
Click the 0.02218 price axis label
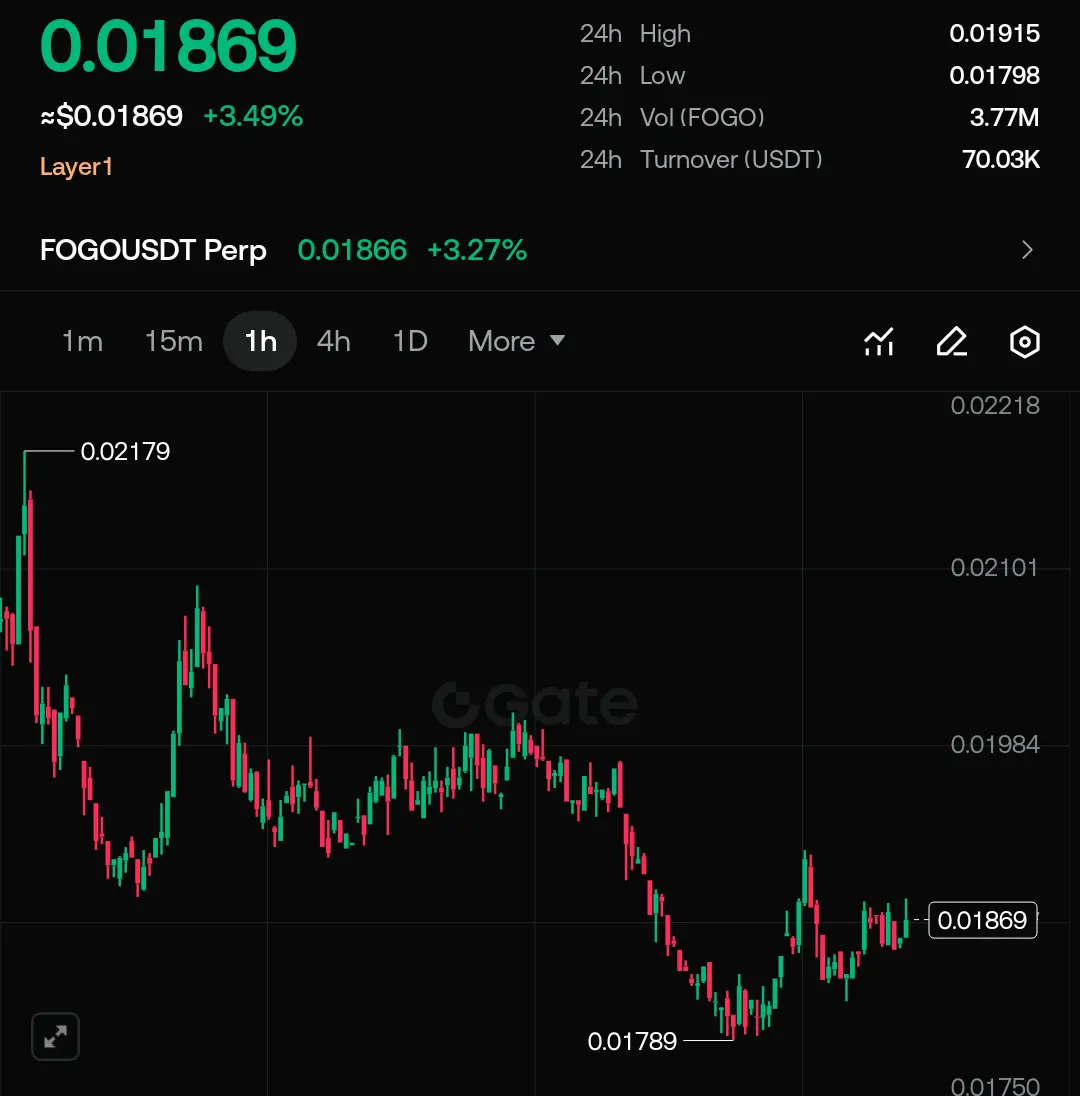995,405
